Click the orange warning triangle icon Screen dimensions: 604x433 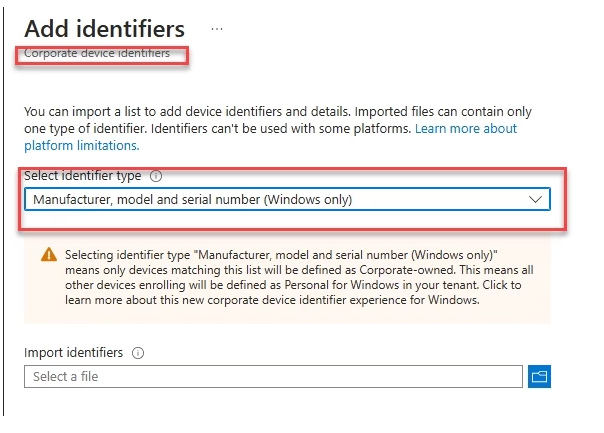coord(49,255)
